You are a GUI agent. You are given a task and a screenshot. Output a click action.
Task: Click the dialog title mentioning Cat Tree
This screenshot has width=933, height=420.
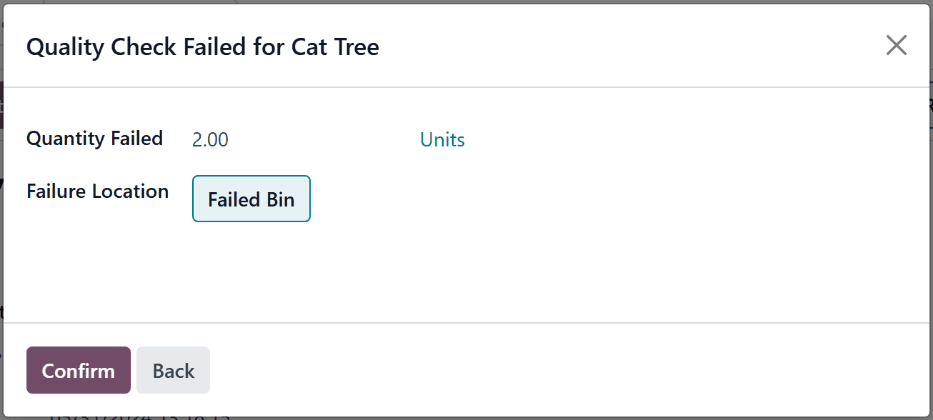click(x=202, y=46)
